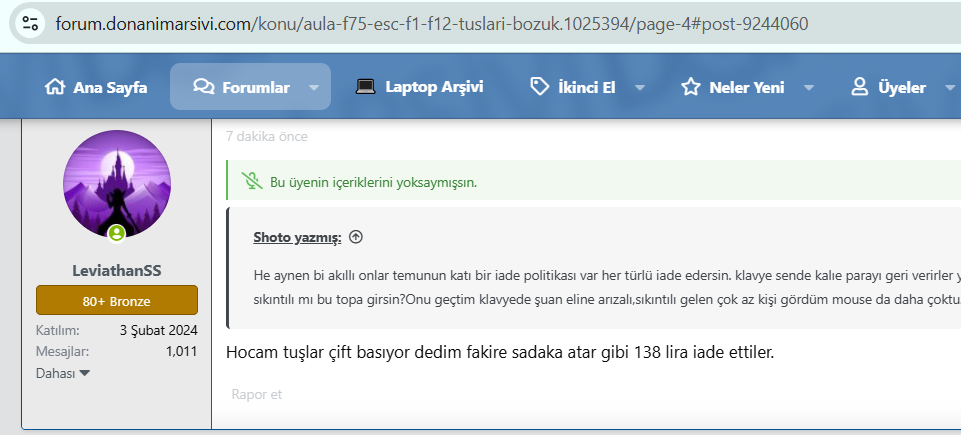Open LeviathanSS user profile name link

coord(117,270)
